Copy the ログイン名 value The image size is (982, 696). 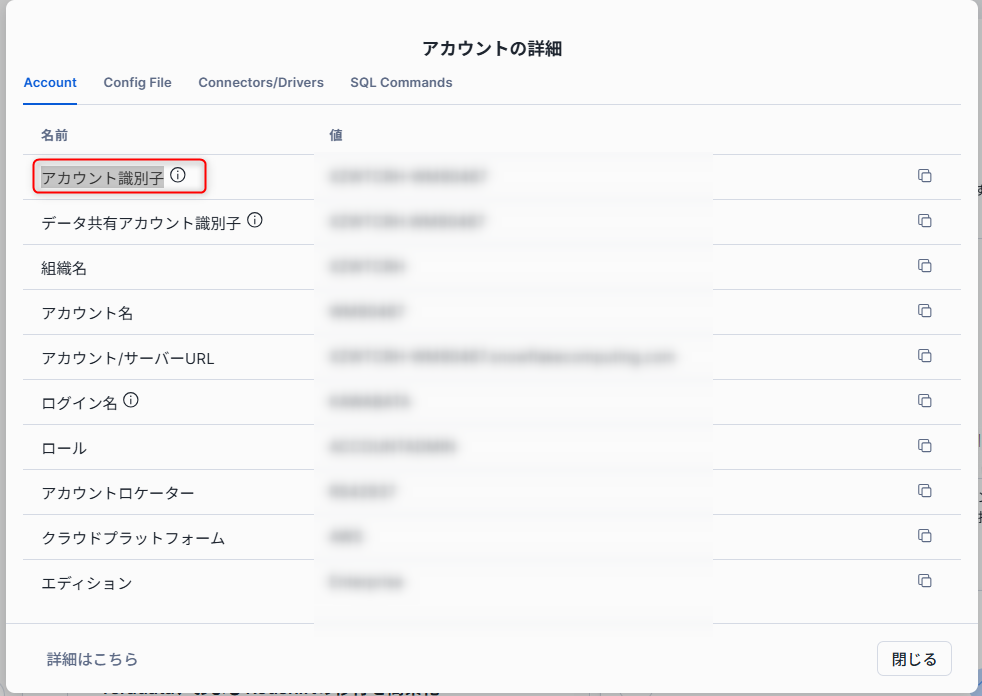925,401
